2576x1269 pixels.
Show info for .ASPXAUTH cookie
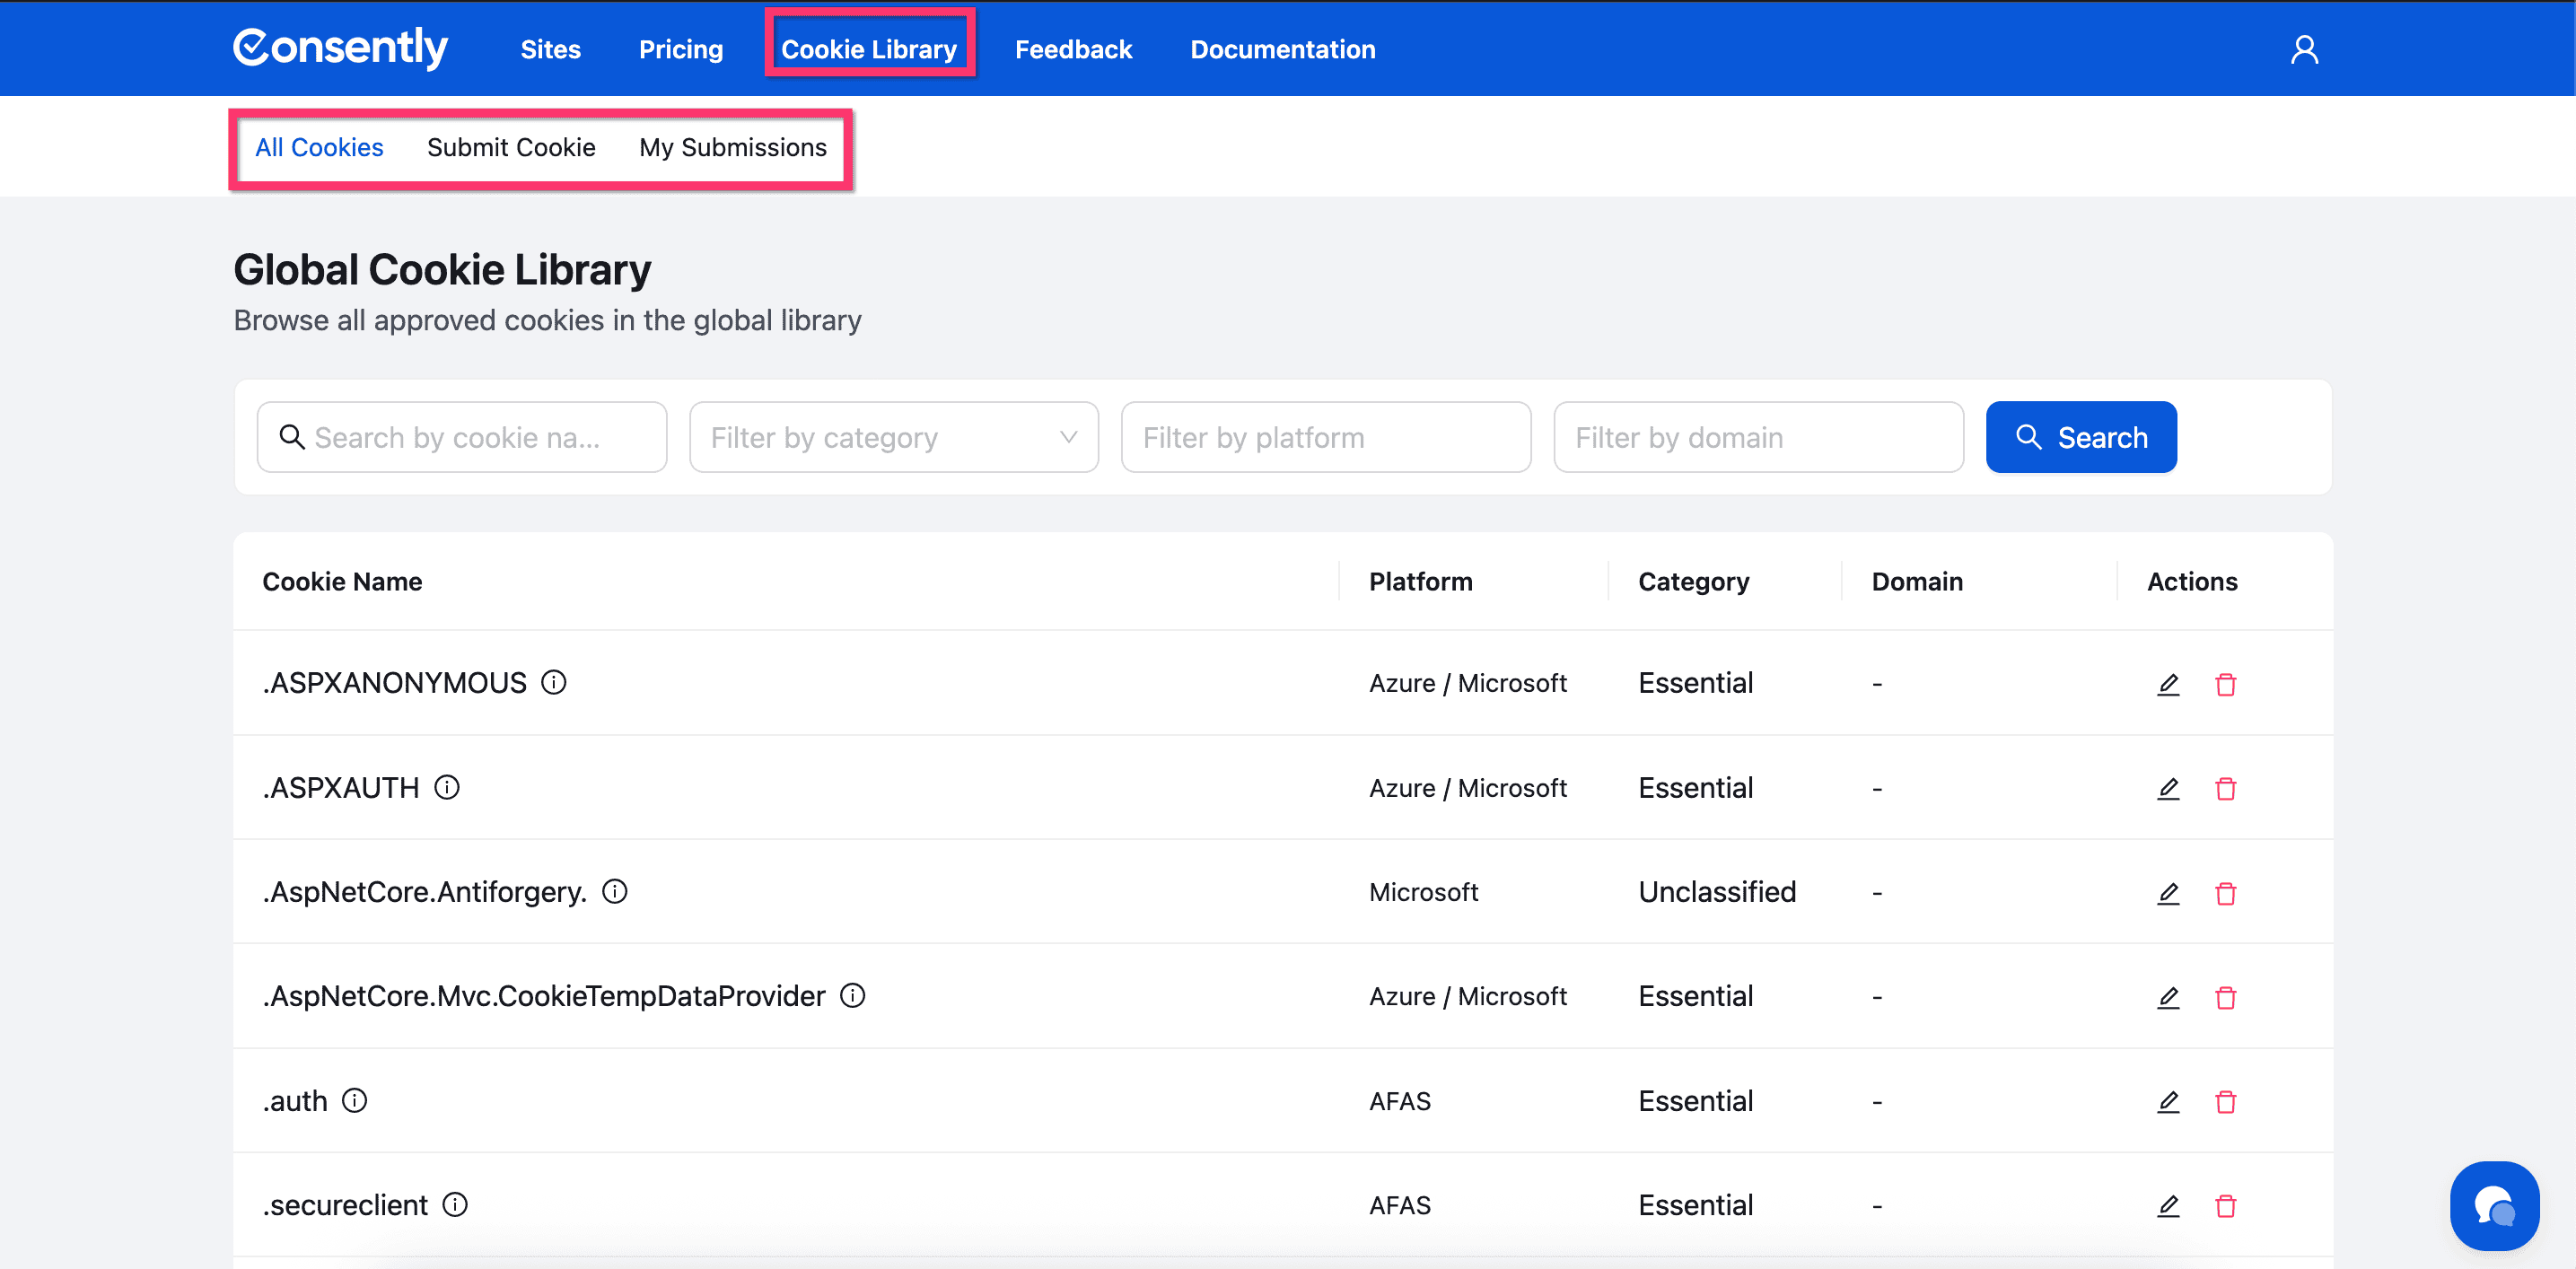(x=447, y=788)
